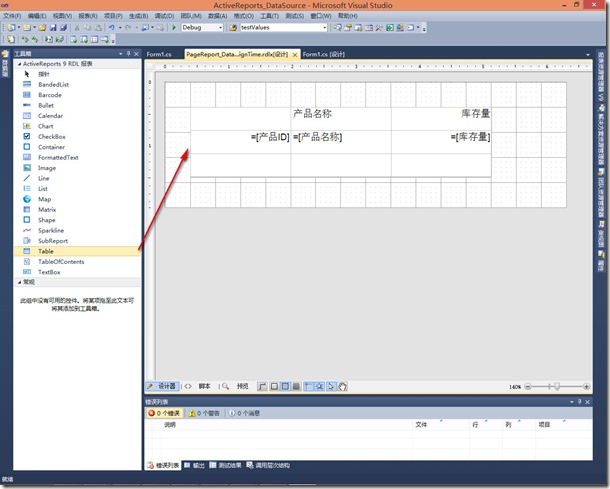The width and height of the screenshot is (610, 489).
Task: Start debugging with the green play icon
Action: point(174,28)
